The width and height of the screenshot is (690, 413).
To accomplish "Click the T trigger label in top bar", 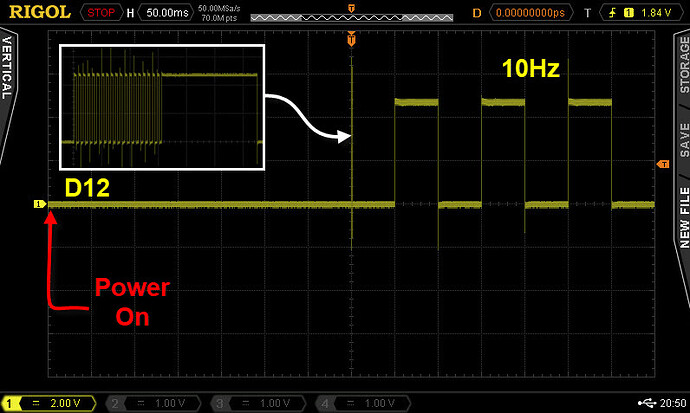I will pyautogui.click(x=587, y=13).
